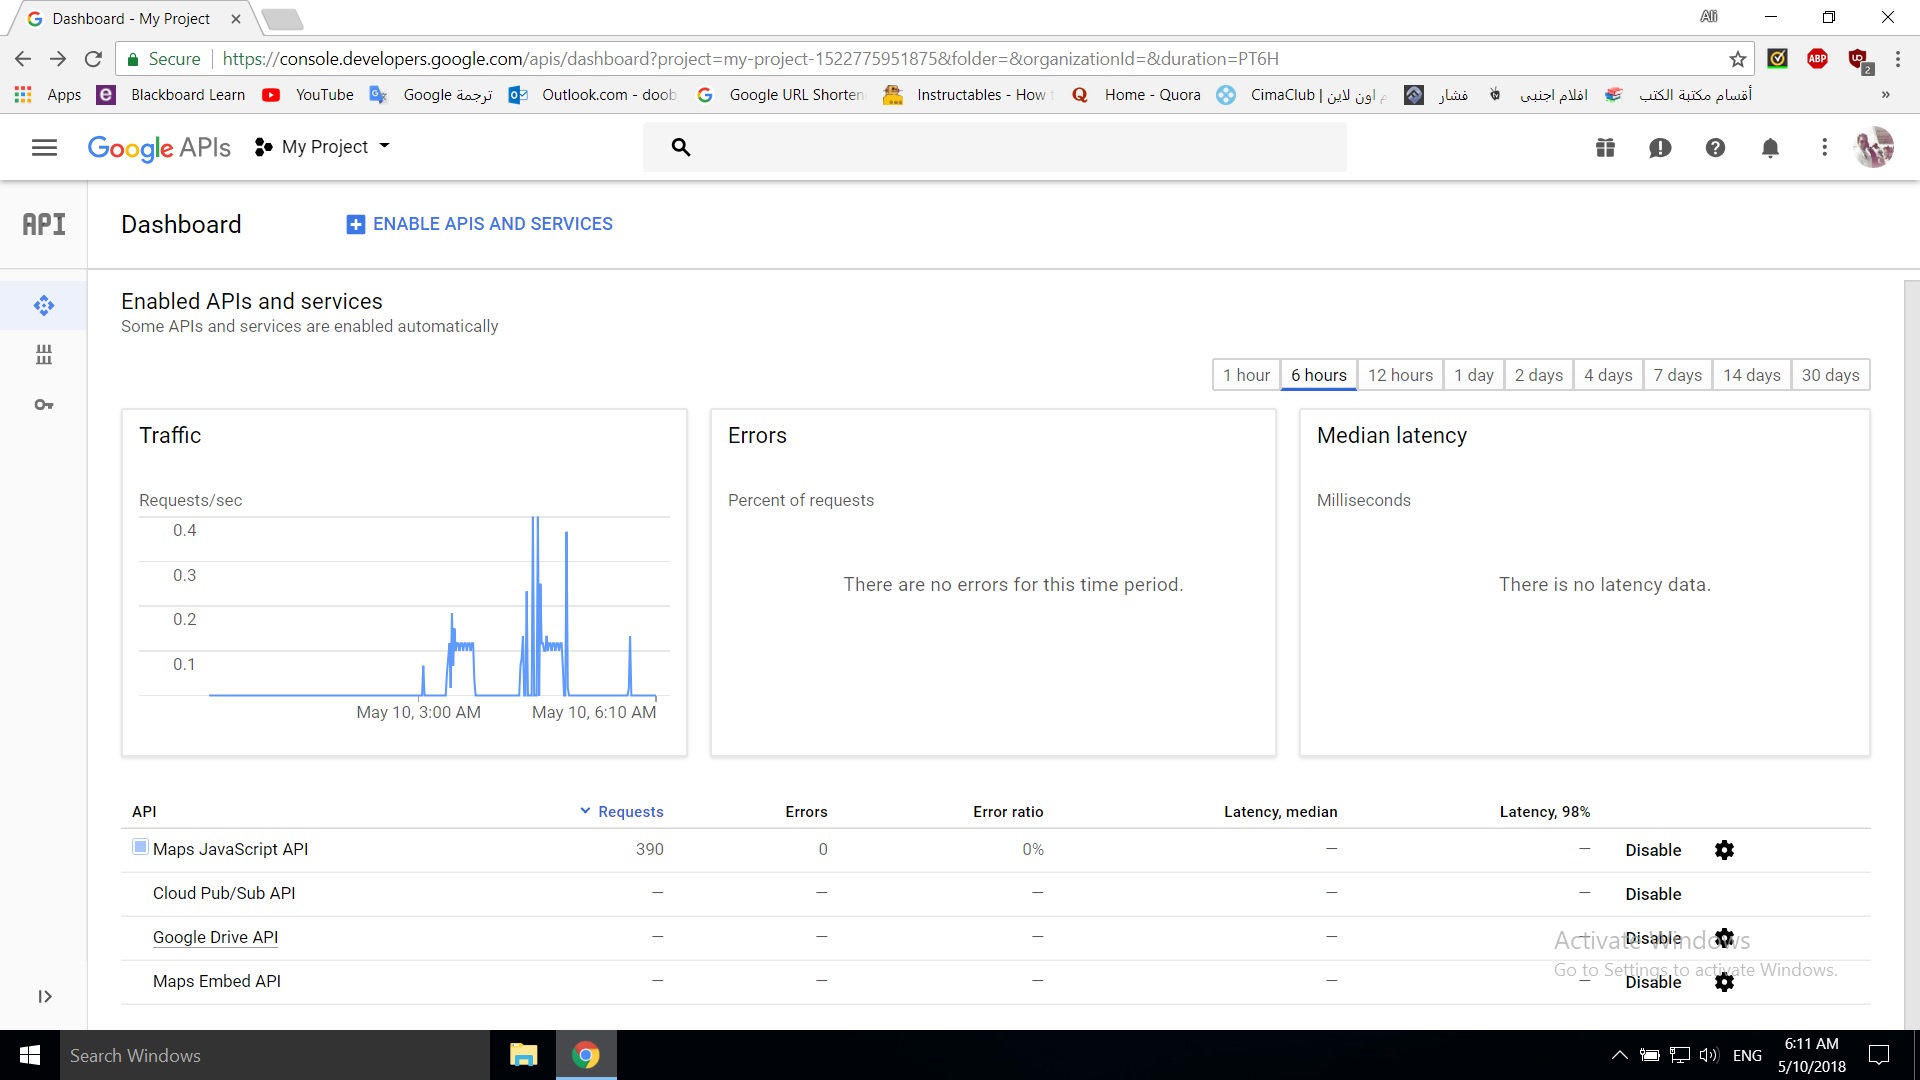Open the Google Drive API link
Screen dimensions: 1920x1080
(215, 937)
